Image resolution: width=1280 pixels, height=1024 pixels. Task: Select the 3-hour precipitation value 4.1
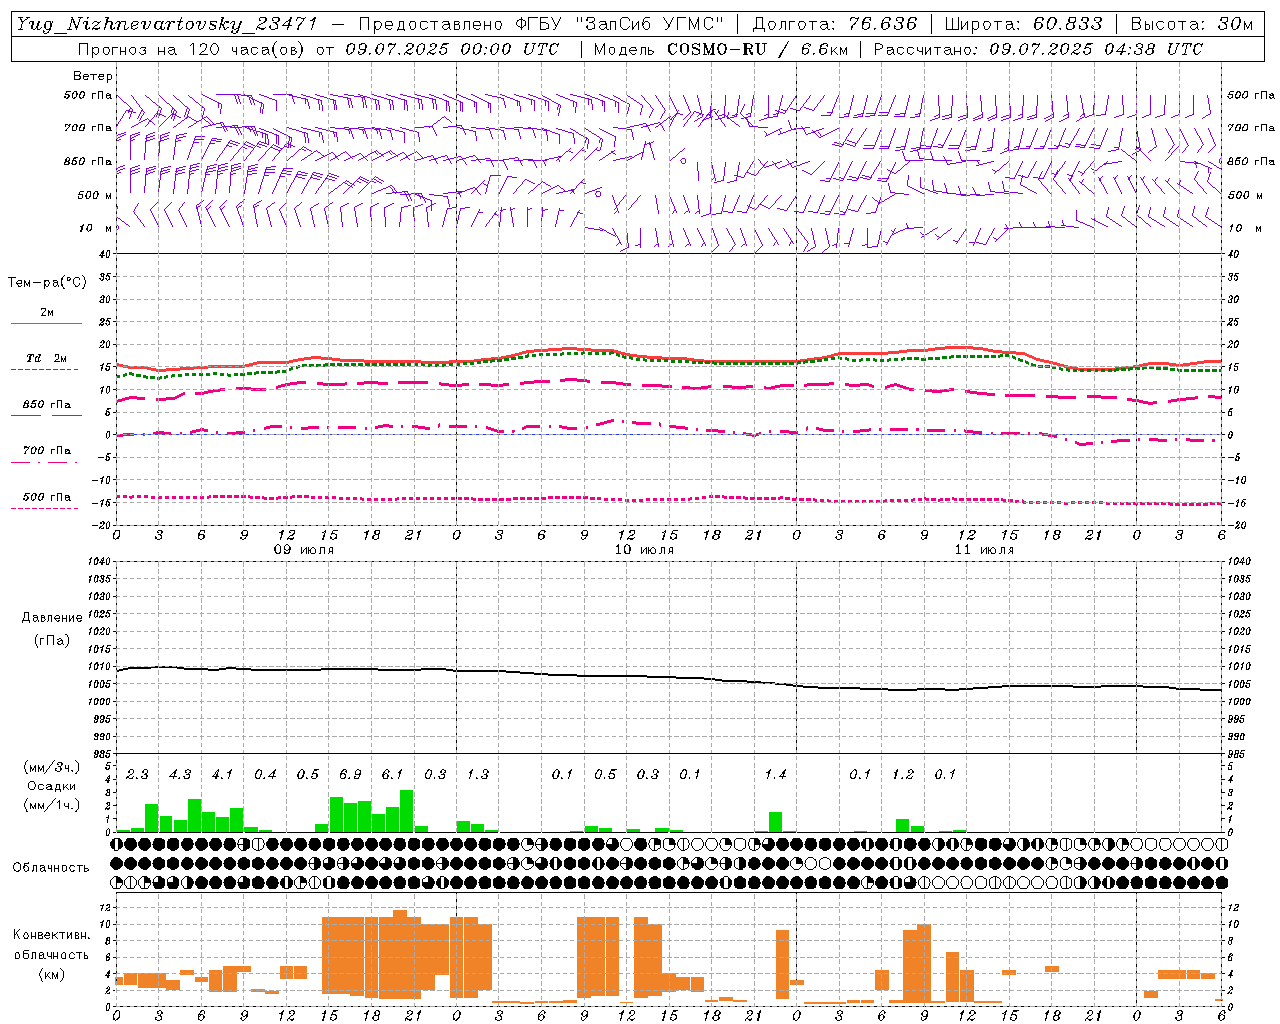click(x=222, y=774)
